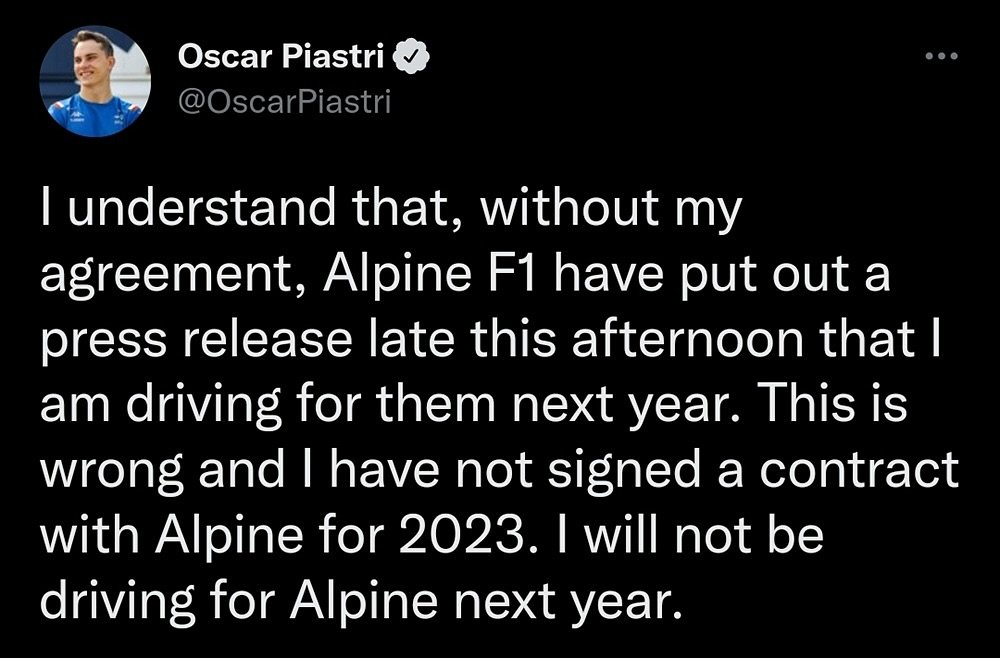
Task: Click the word "understand" in the tweet
Action: click(x=201, y=208)
